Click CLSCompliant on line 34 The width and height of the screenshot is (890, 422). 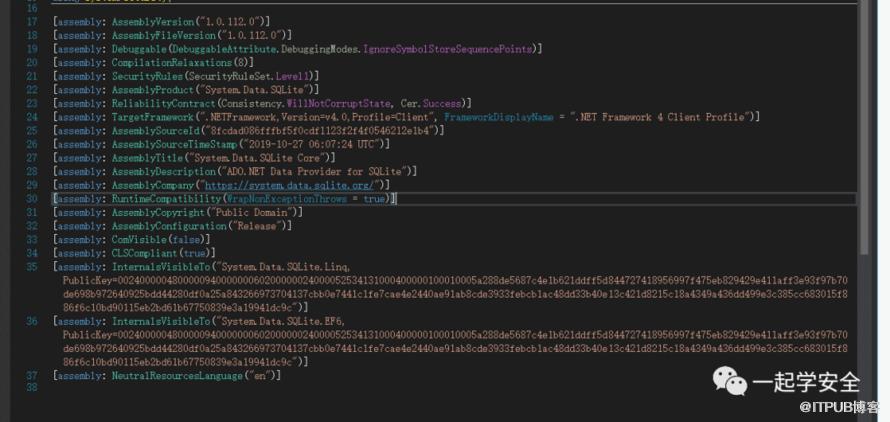[144, 253]
